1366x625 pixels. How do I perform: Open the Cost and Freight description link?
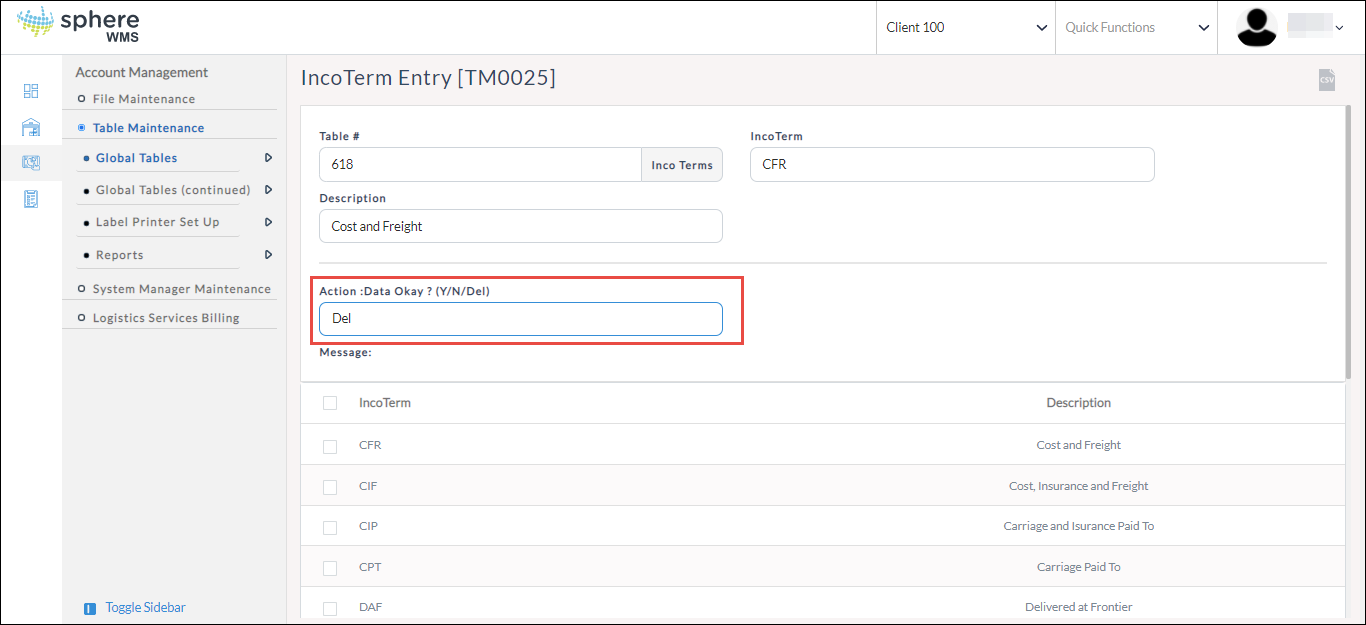point(1078,445)
